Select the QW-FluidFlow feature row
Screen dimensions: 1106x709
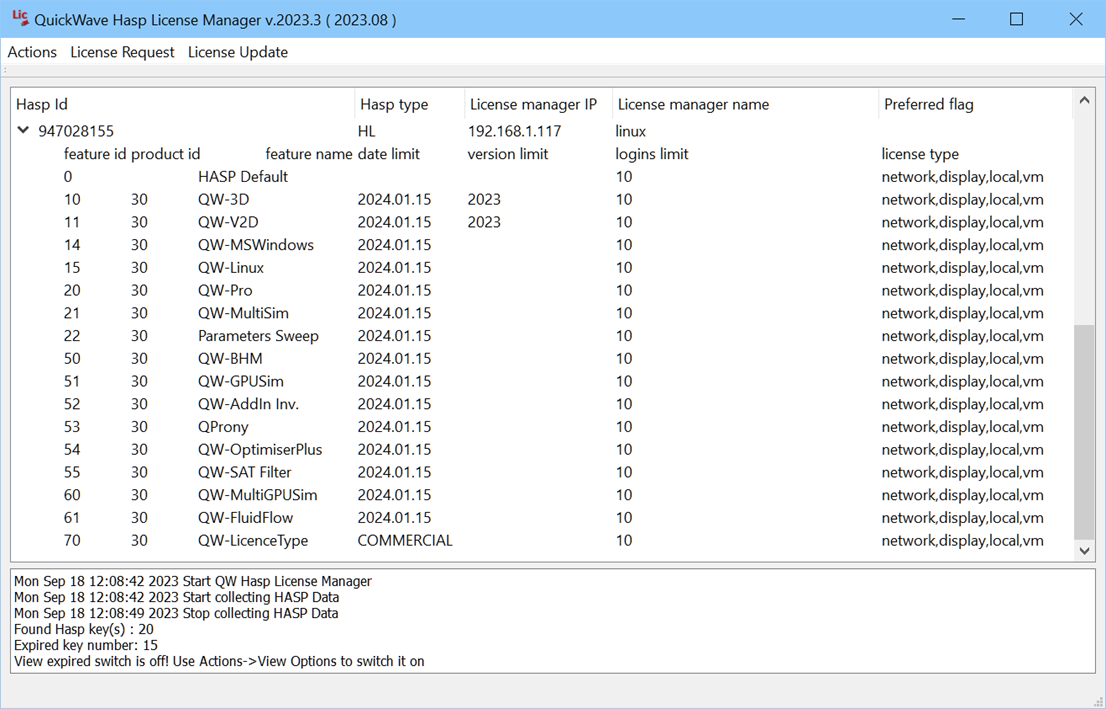(542, 517)
